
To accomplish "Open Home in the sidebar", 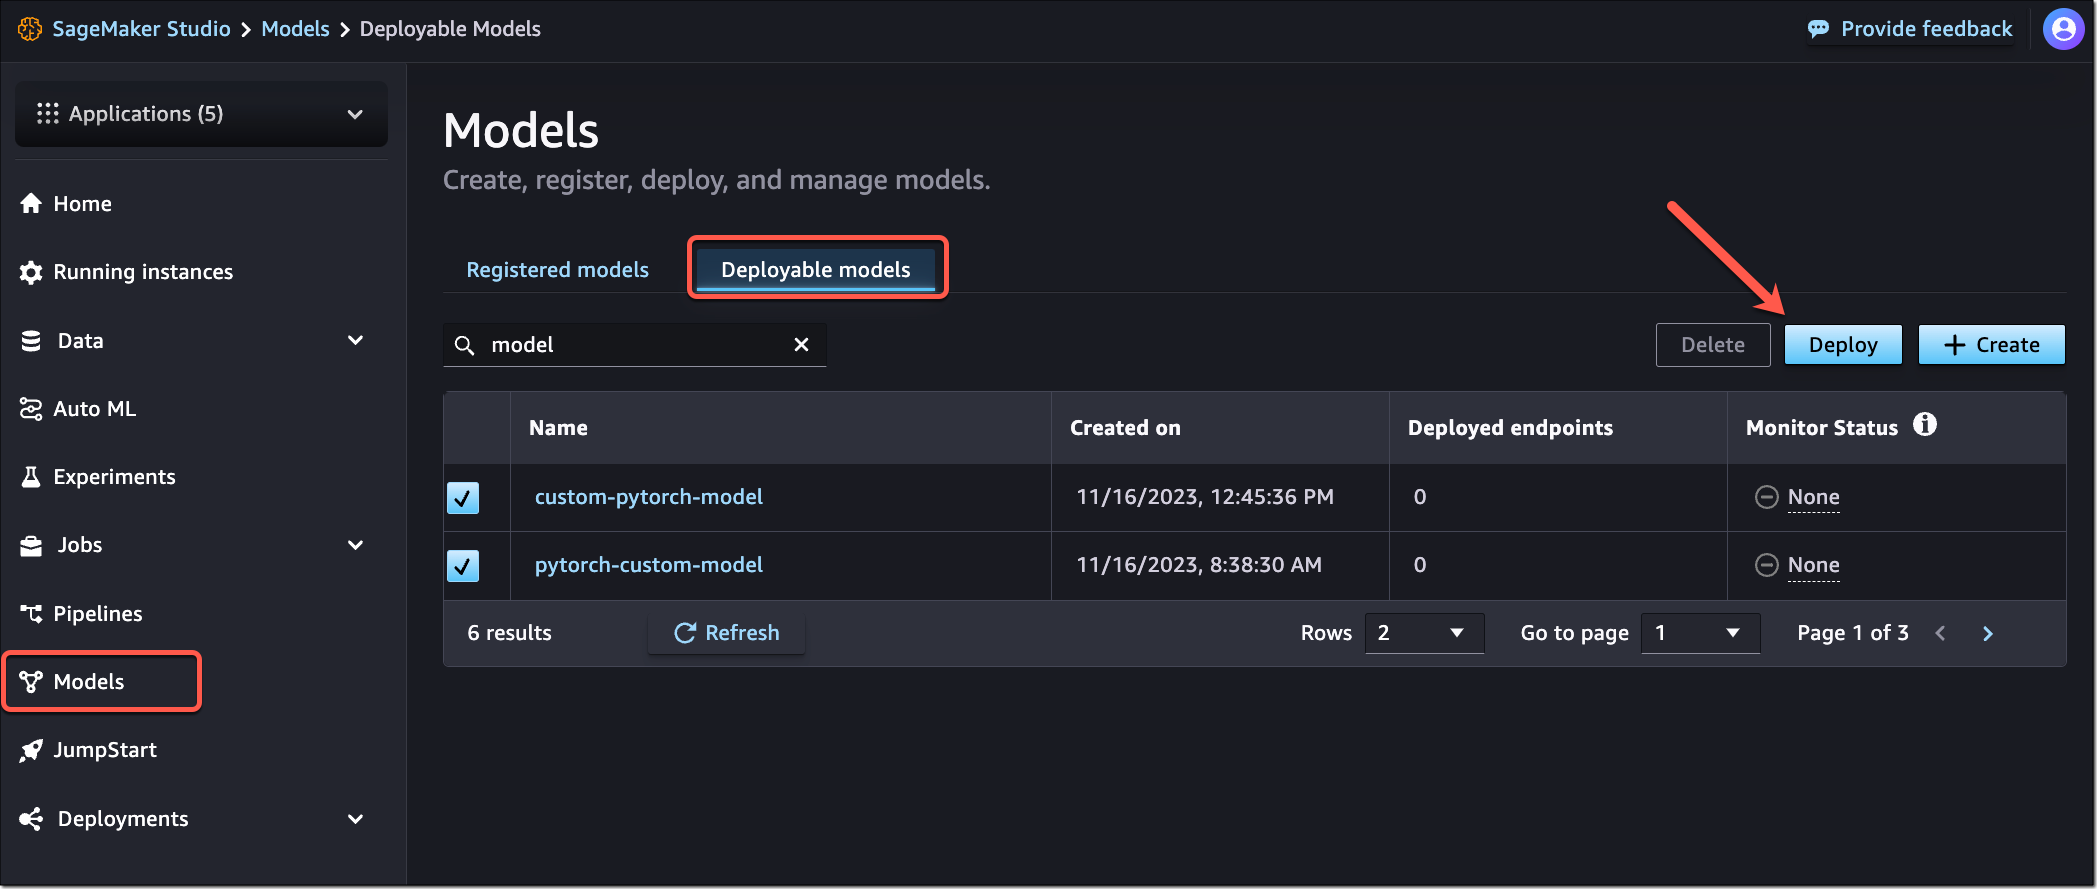I will point(82,204).
